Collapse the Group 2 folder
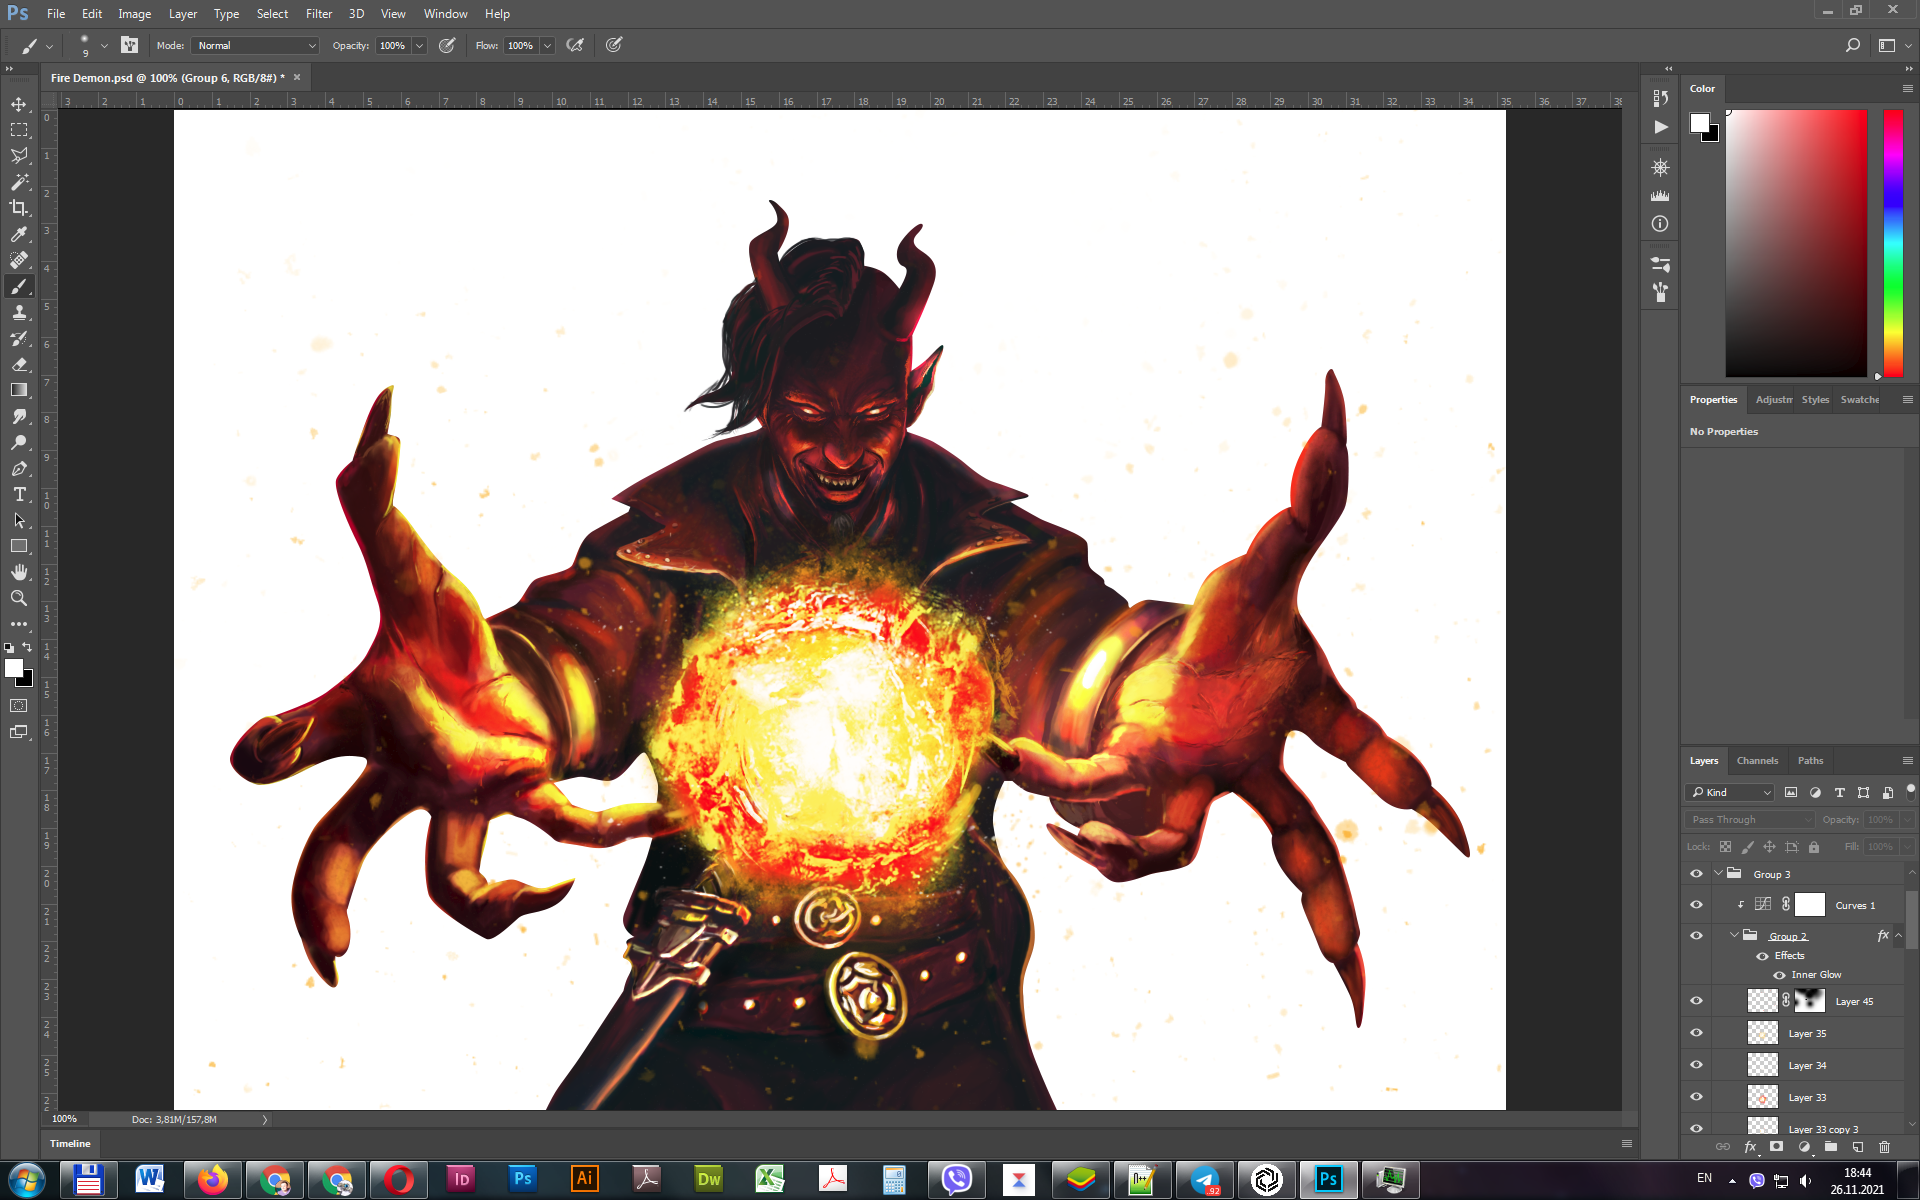The width and height of the screenshot is (1920, 1200). point(1734,935)
